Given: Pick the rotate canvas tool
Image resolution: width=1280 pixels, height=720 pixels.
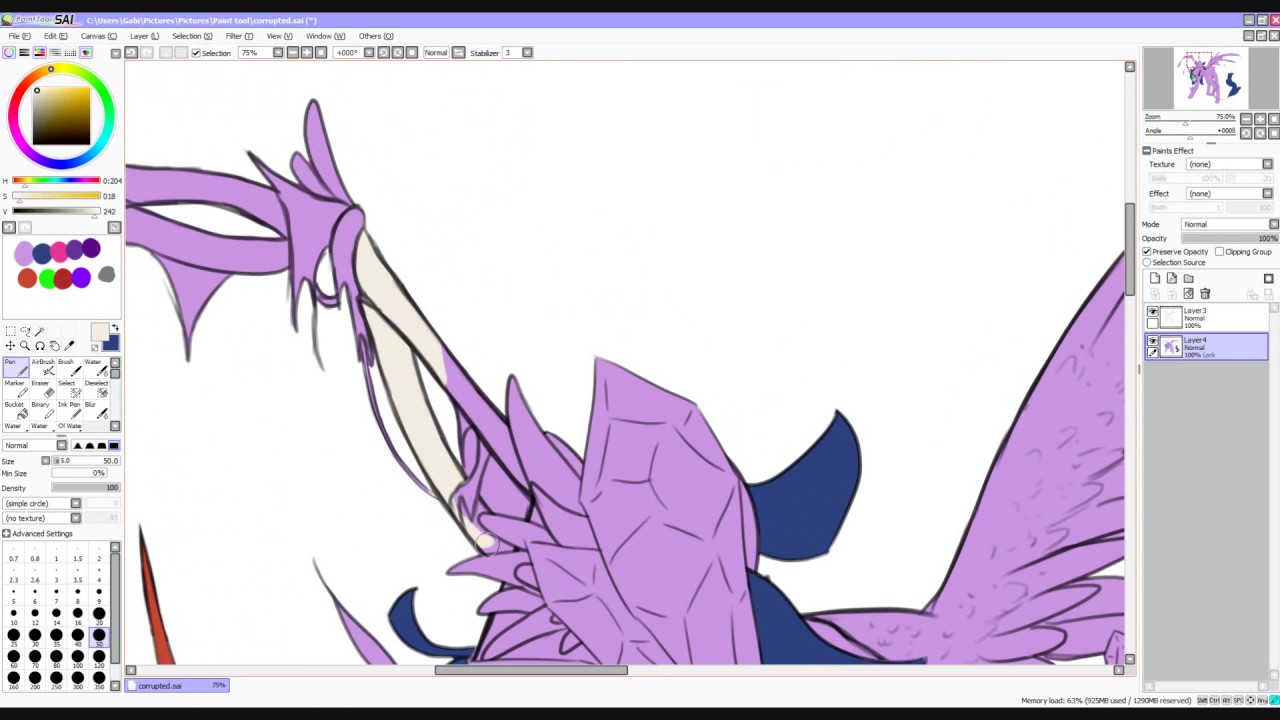Looking at the screenshot, I should pos(40,346).
